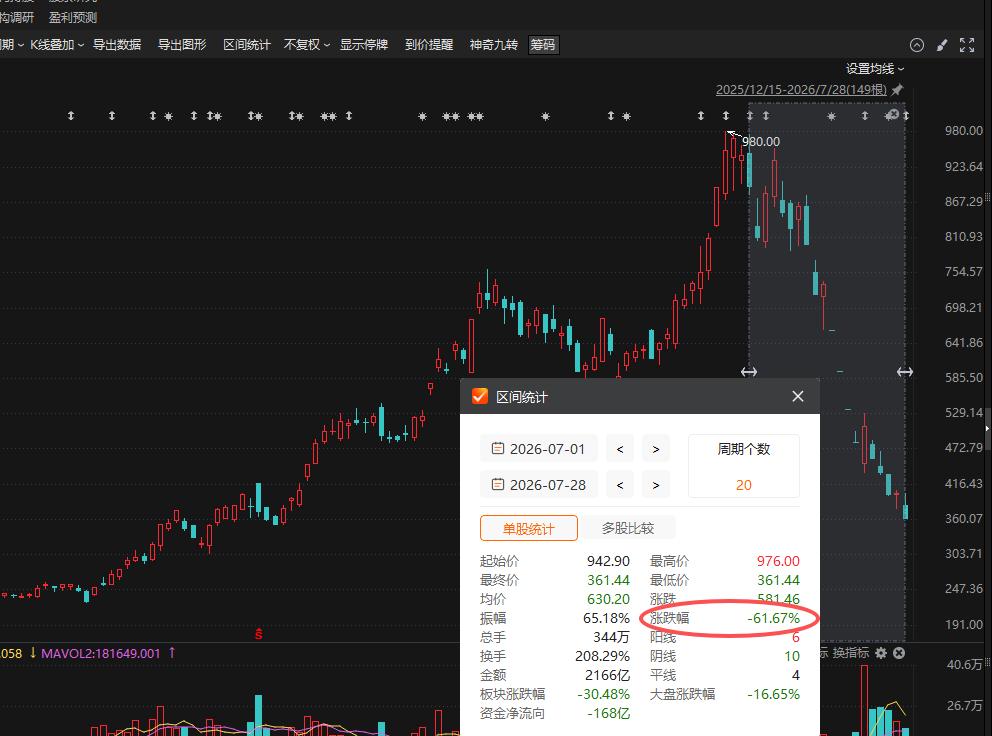Click the red S marker below chart

259,633
